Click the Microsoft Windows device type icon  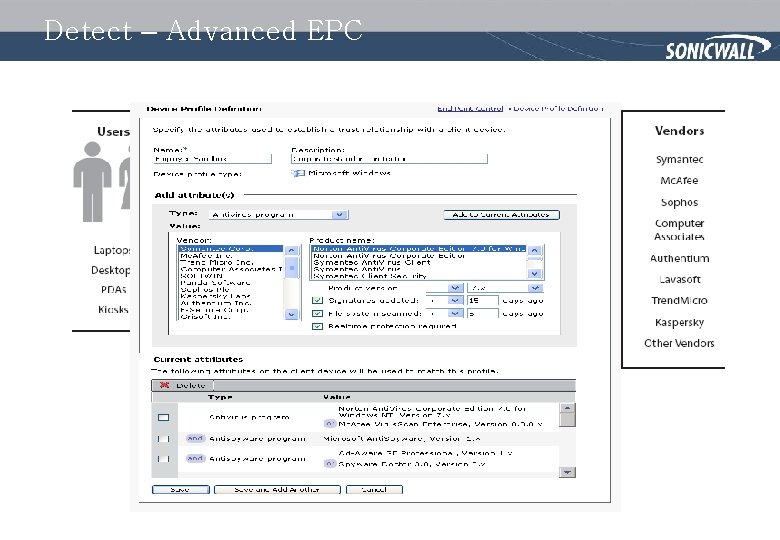pos(298,173)
